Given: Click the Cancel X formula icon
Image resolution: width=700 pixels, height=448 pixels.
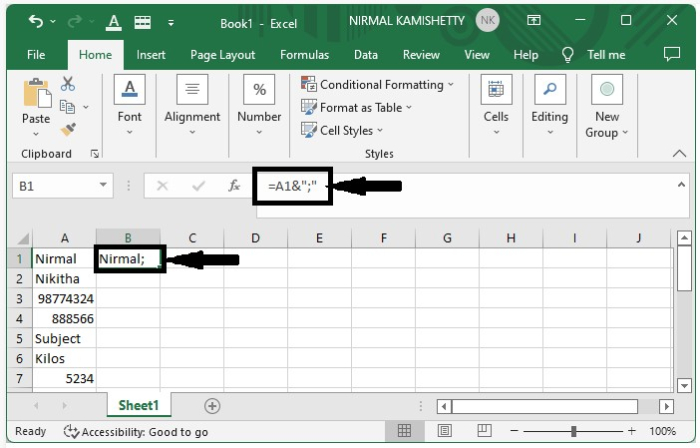Looking at the screenshot, I should (x=162, y=186).
